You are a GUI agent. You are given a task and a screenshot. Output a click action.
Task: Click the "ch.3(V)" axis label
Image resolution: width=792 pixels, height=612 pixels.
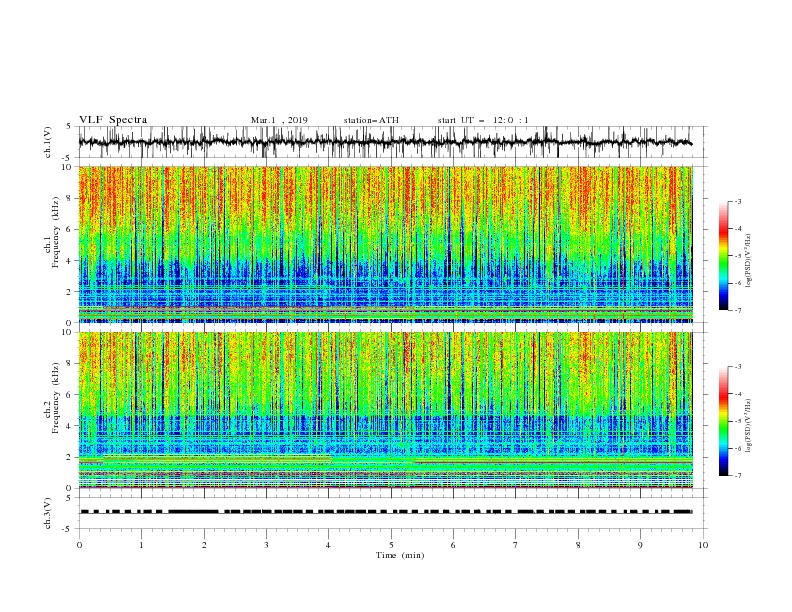[48, 513]
